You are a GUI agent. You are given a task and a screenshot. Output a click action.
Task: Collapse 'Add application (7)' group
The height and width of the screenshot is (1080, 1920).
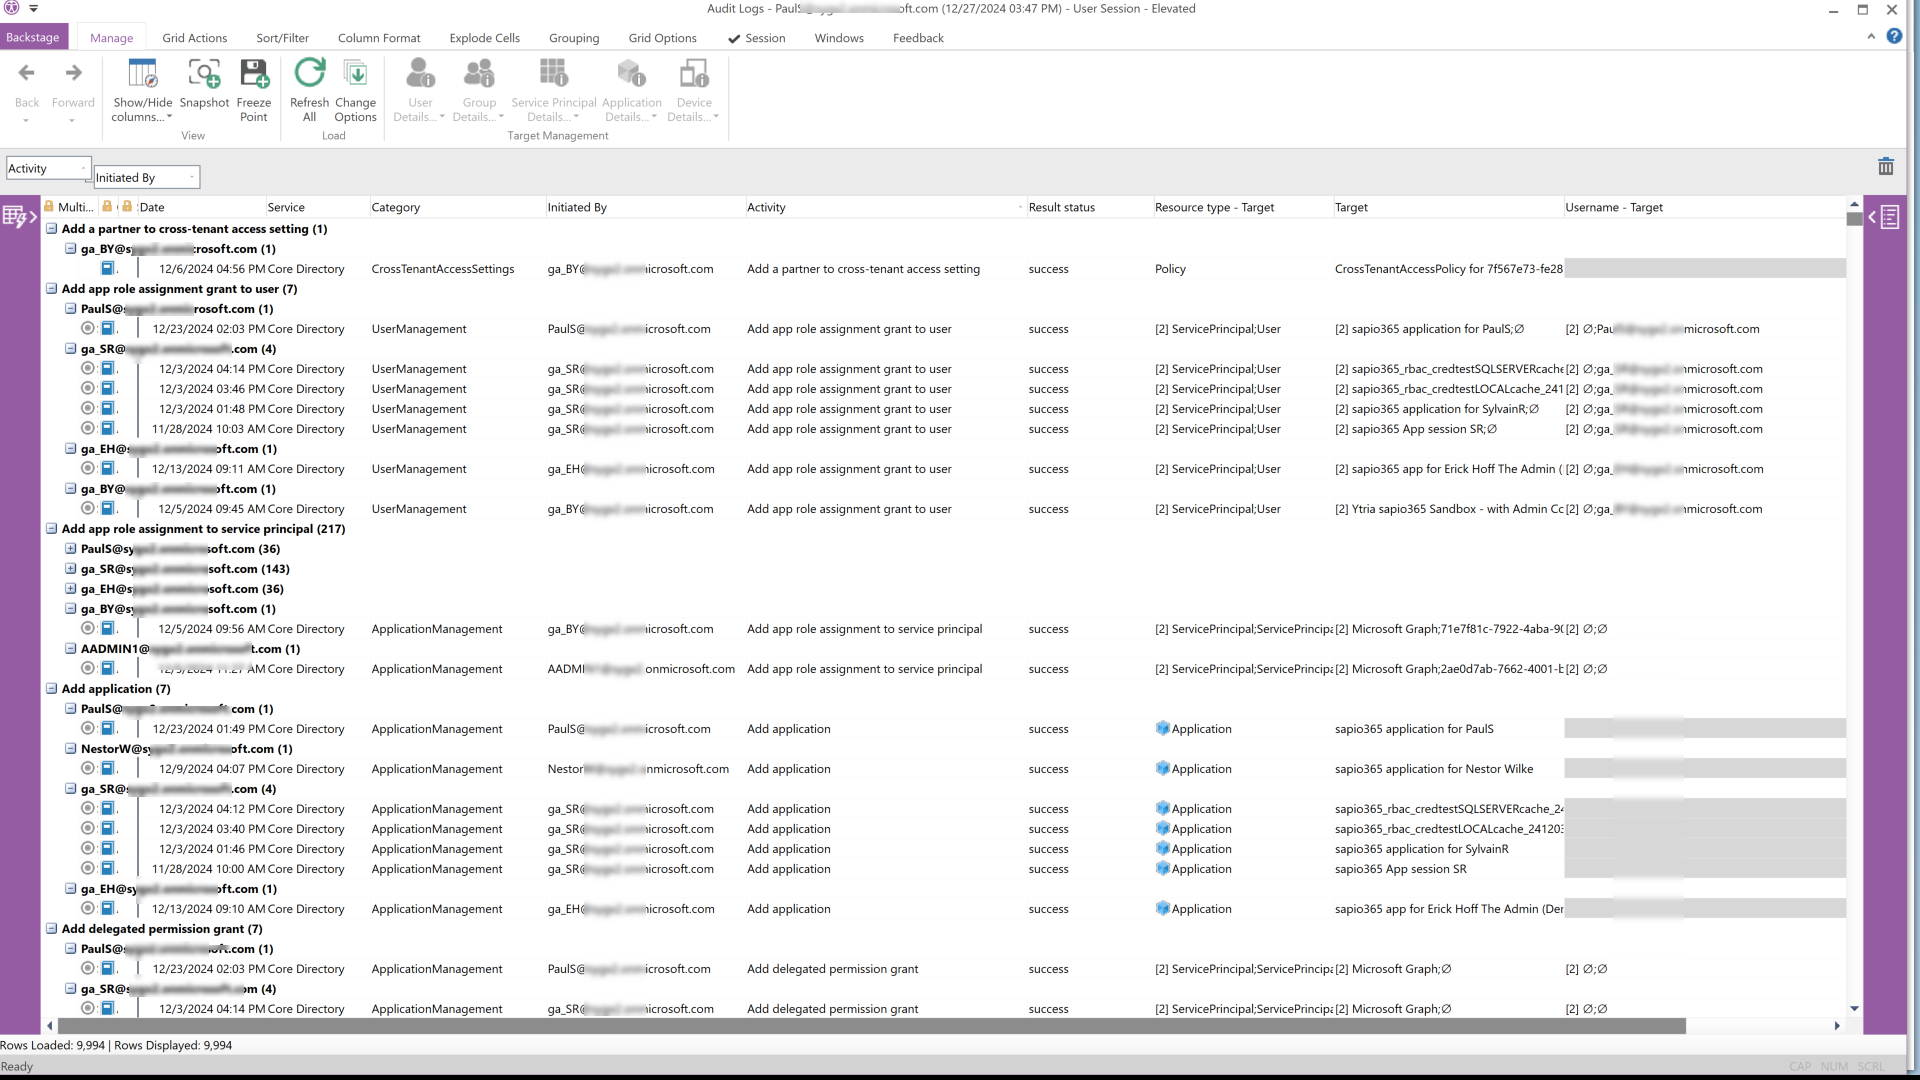(51, 689)
